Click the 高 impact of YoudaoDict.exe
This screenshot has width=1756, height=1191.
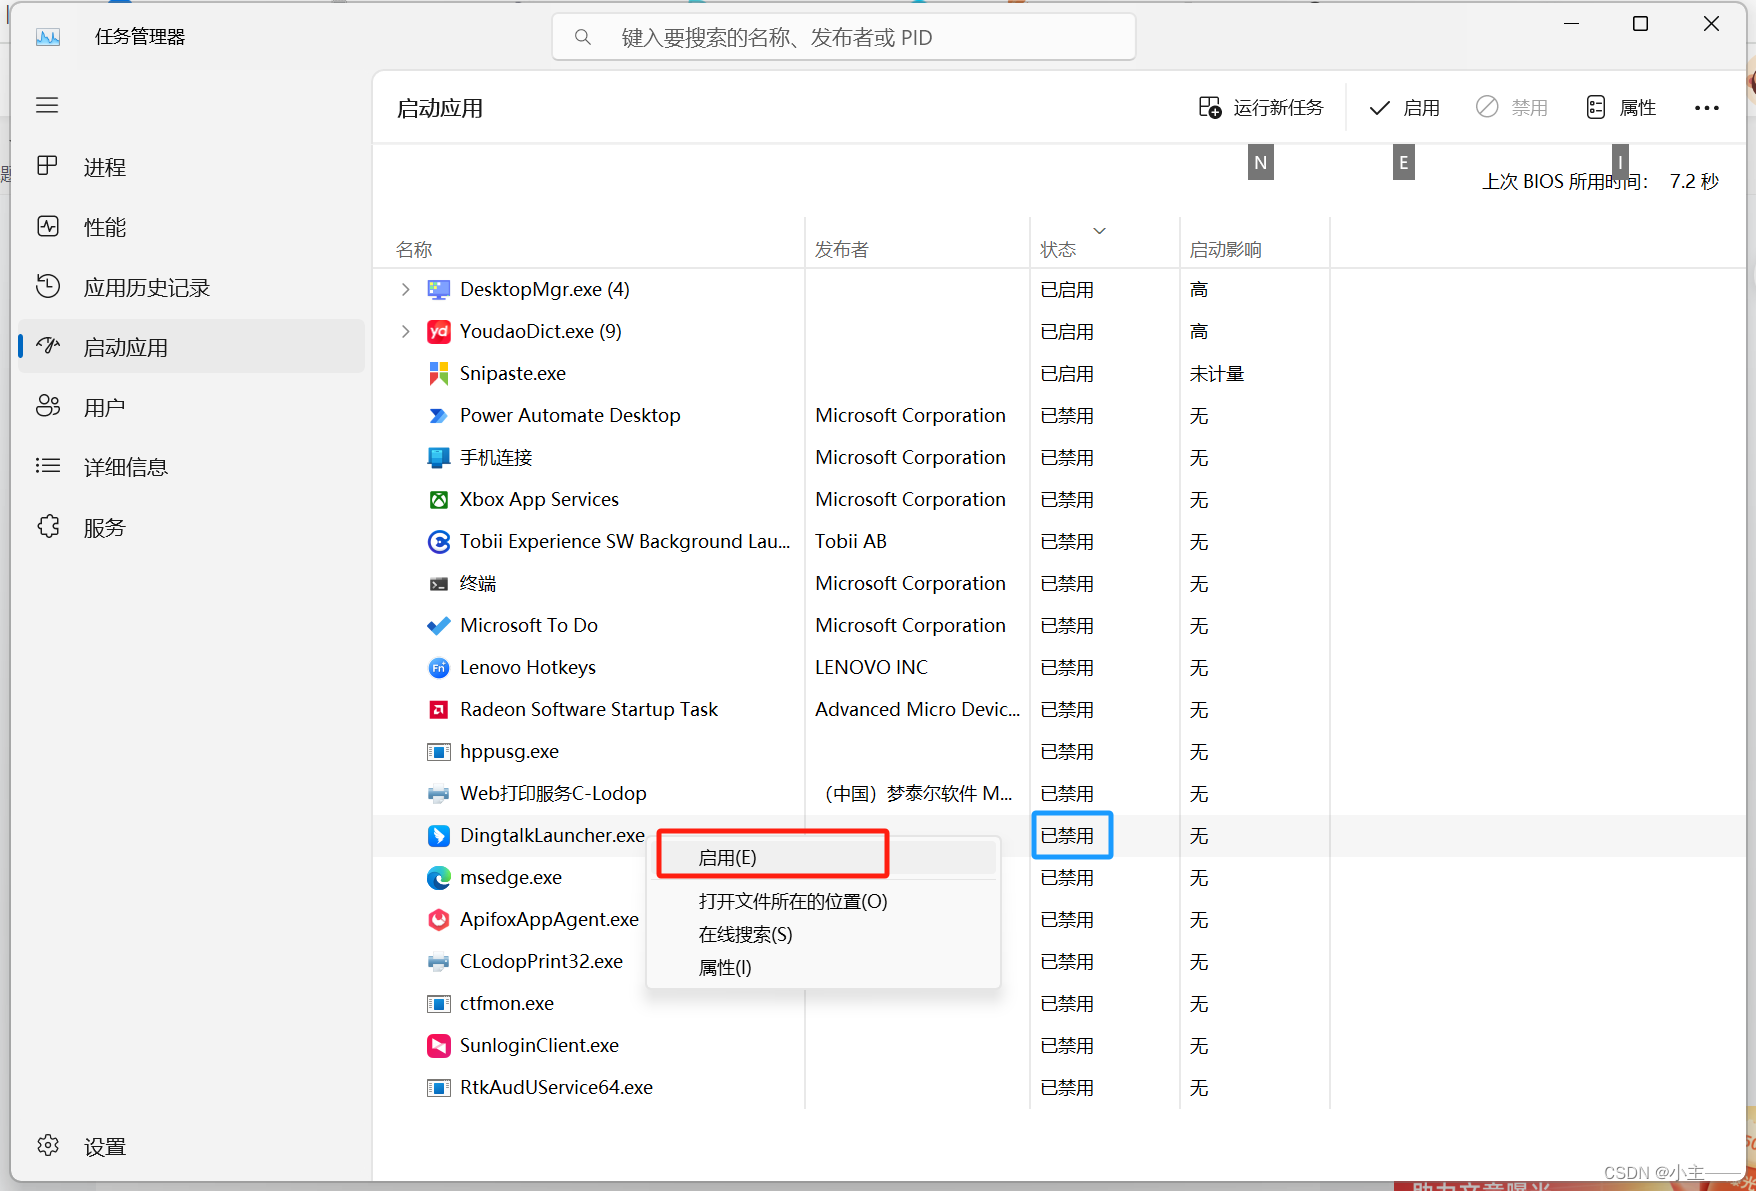click(1199, 331)
